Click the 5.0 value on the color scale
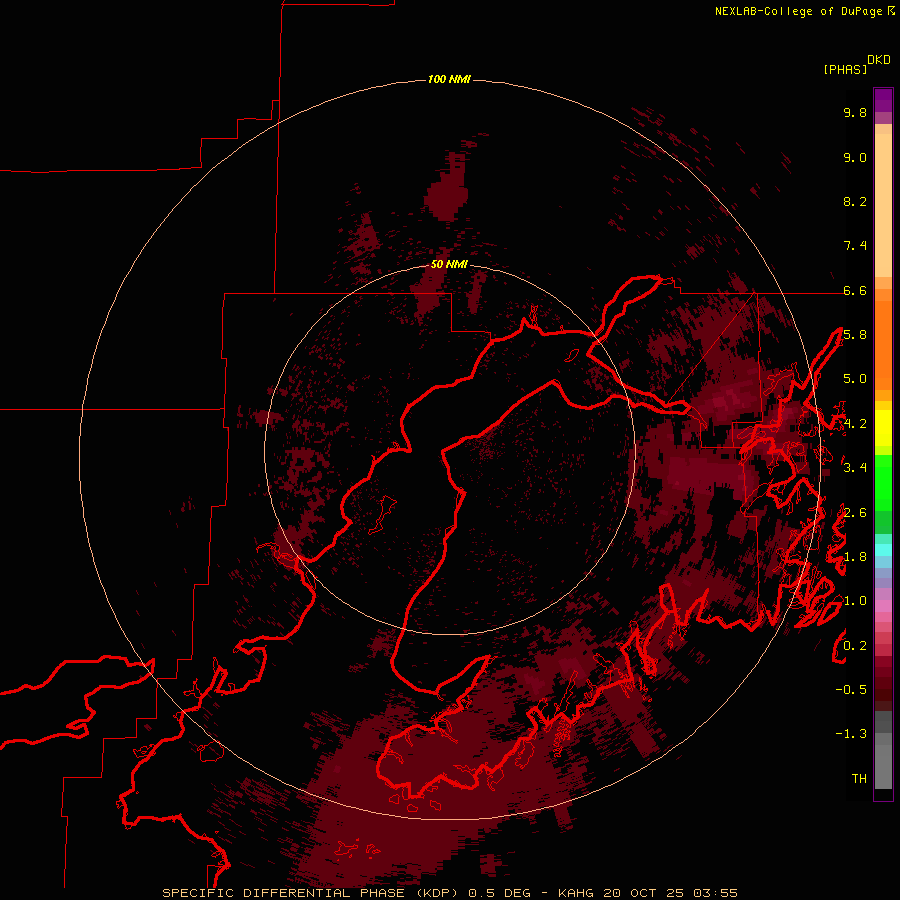The width and height of the screenshot is (900, 900). pyautogui.click(x=855, y=379)
